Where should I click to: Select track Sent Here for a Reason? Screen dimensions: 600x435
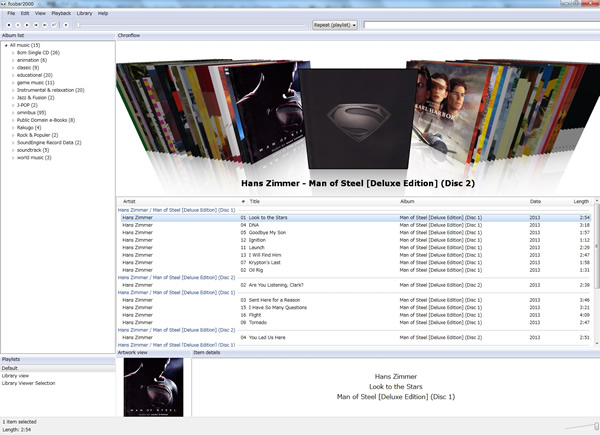tap(356, 300)
